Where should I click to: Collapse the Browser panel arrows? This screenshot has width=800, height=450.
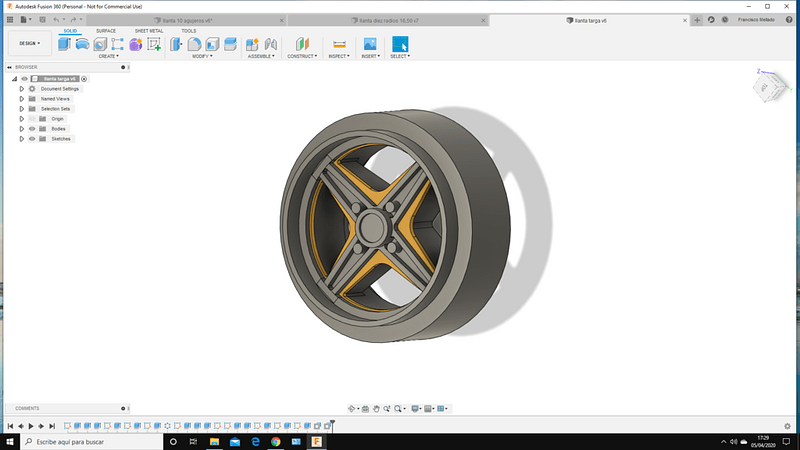click(x=9, y=67)
